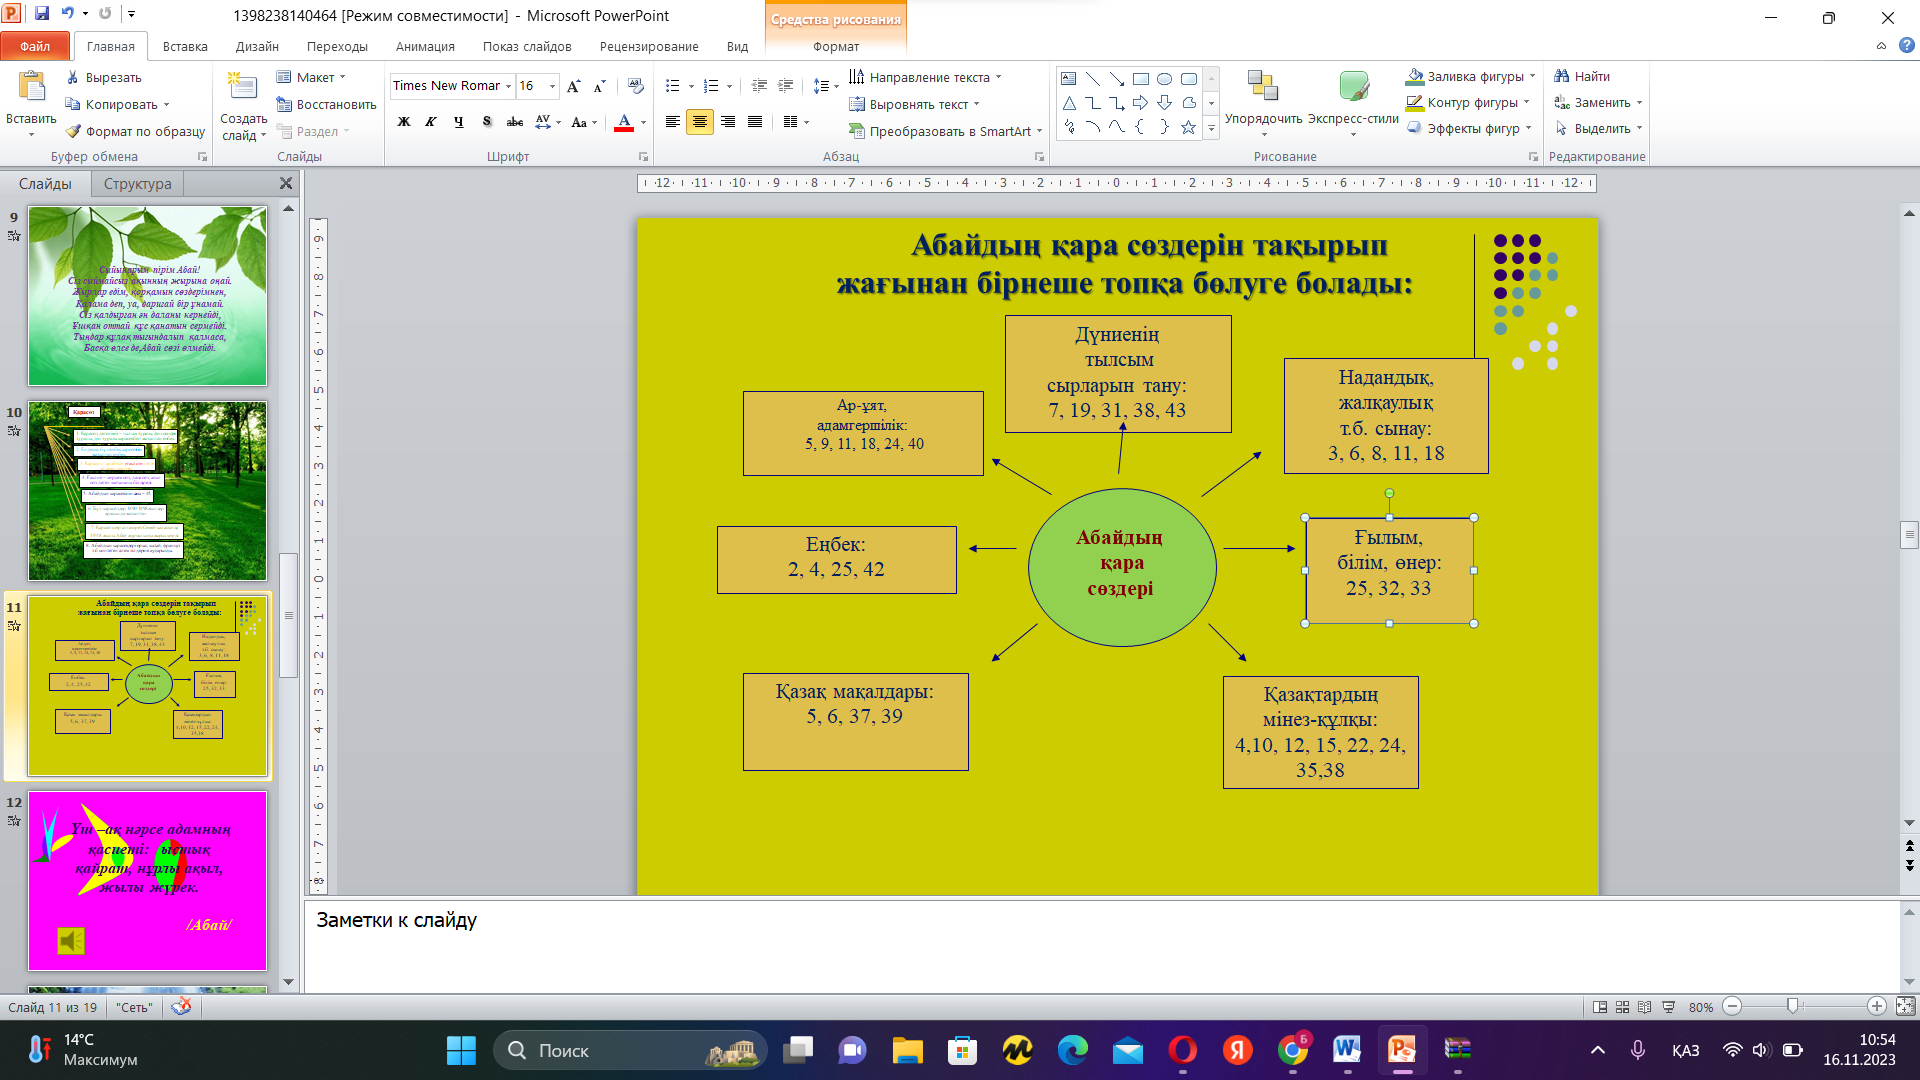The image size is (1920, 1080).
Task: Click the Clear Formatting eraser icon
Action: coord(636,86)
